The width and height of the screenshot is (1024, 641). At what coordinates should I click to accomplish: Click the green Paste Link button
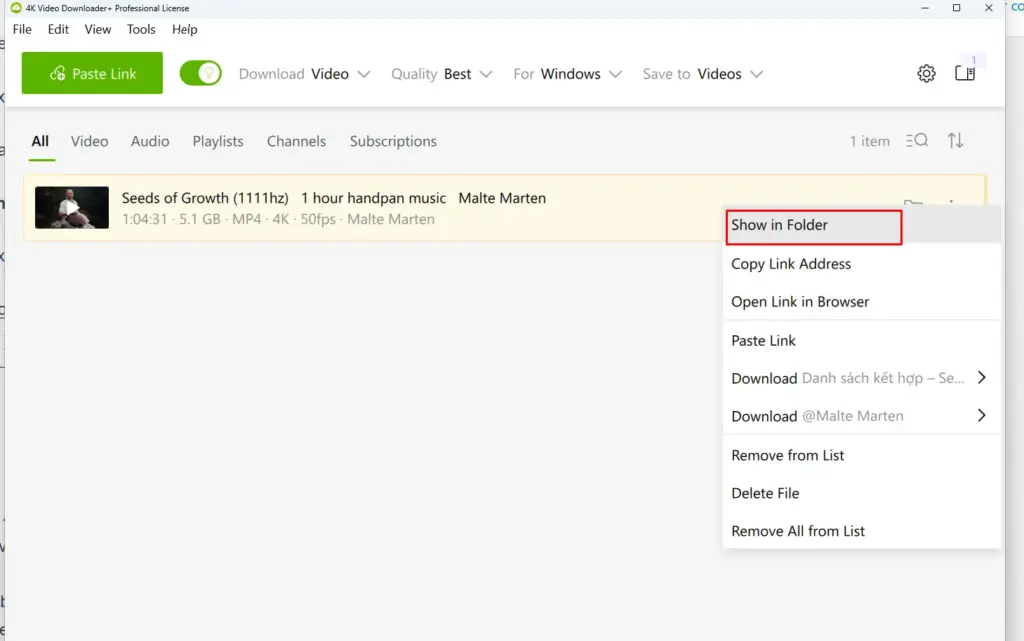(92, 73)
